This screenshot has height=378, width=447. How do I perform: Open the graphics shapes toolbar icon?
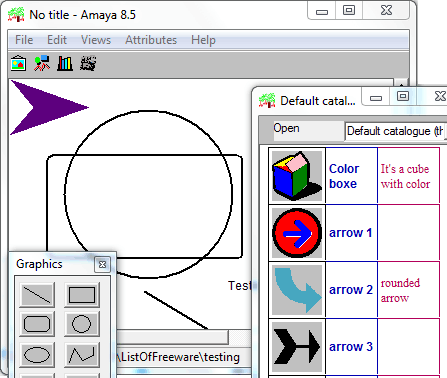[x=42, y=63]
